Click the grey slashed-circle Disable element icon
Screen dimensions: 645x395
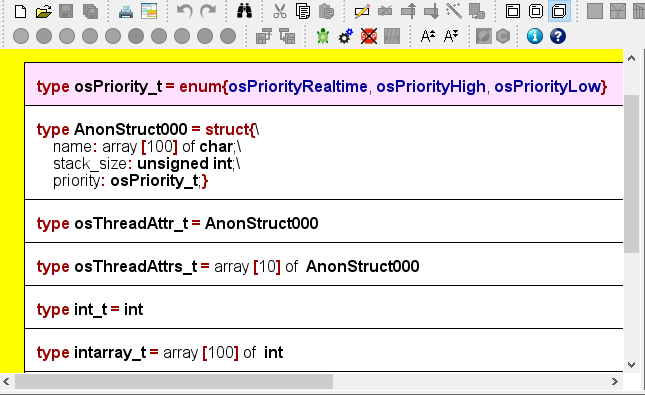tap(484, 37)
